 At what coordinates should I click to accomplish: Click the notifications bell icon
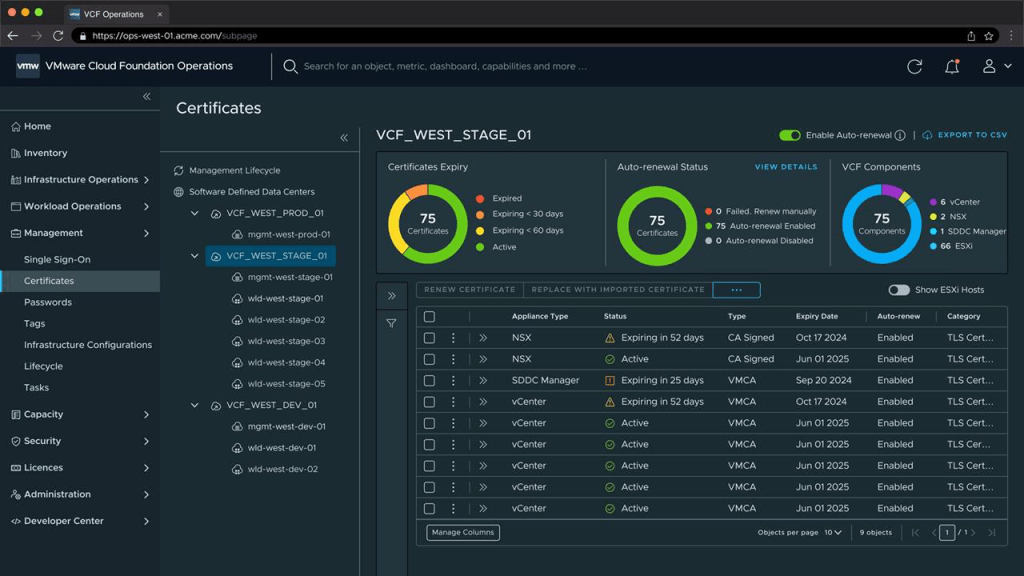(x=952, y=66)
